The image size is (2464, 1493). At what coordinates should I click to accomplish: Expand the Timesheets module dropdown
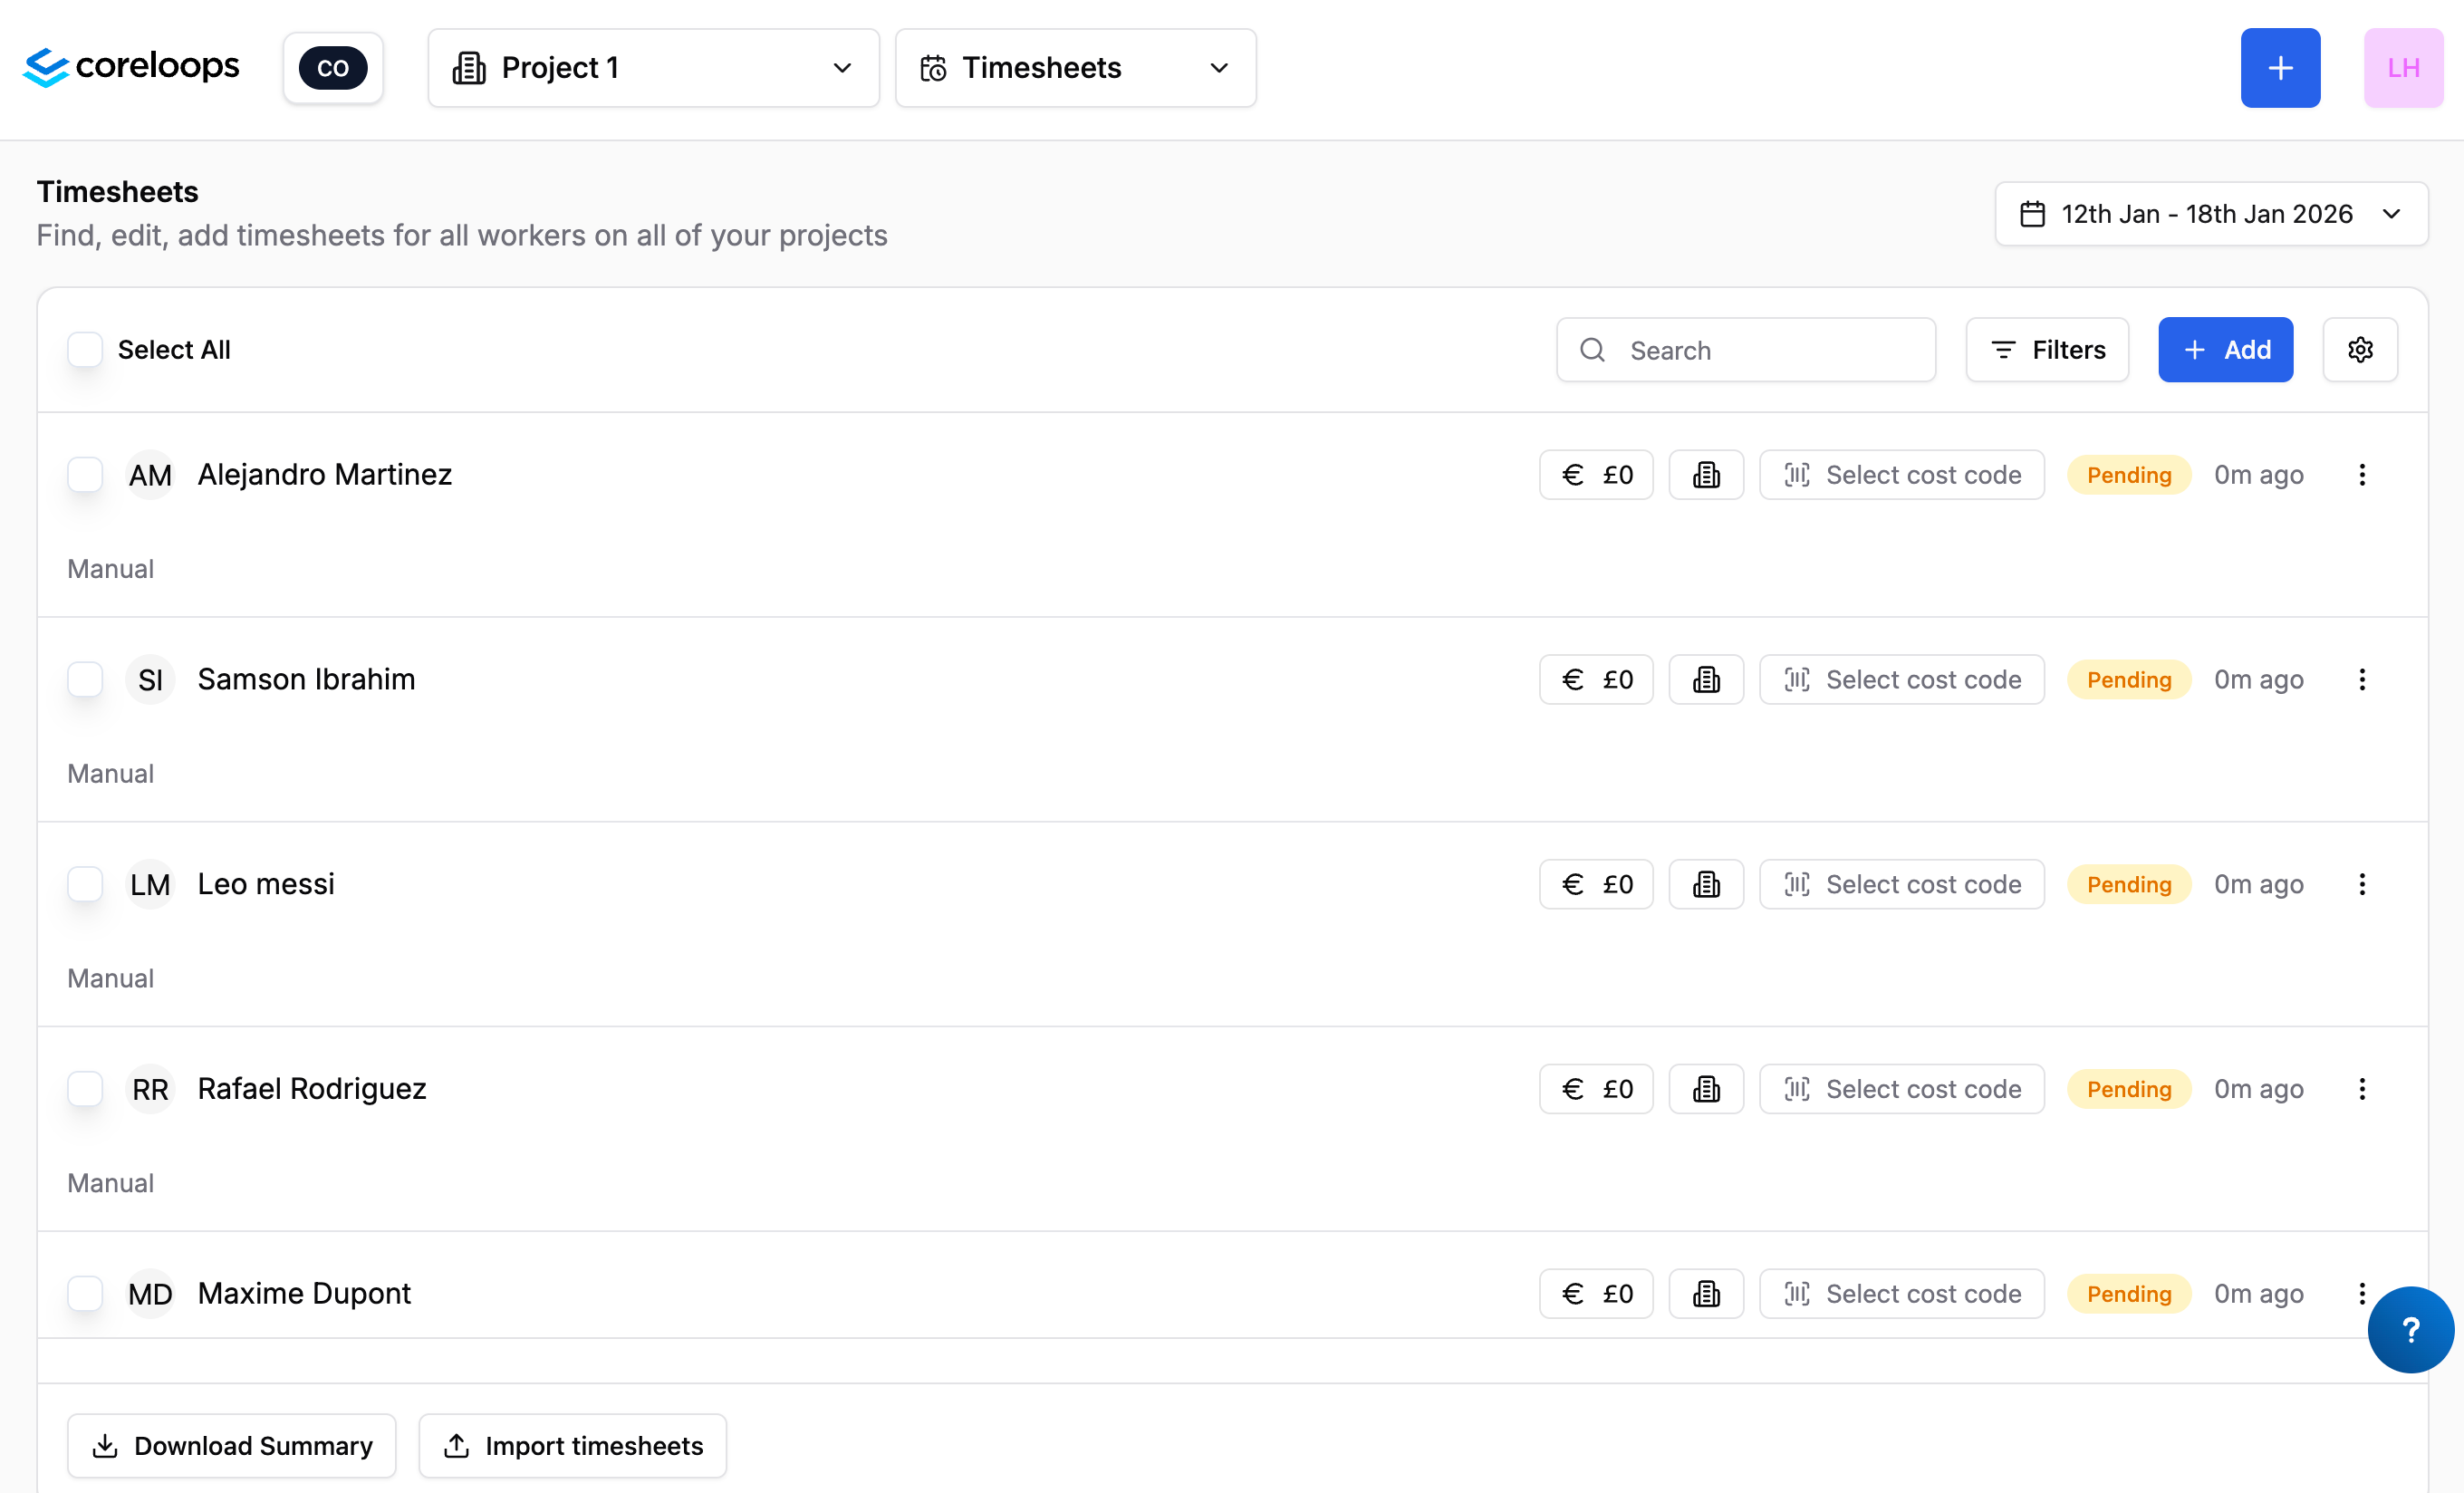(x=1075, y=68)
